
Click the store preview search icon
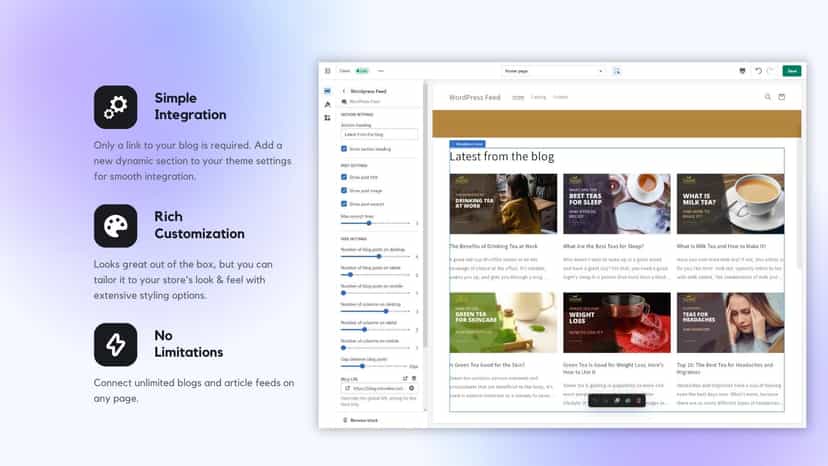tap(768, 97)
